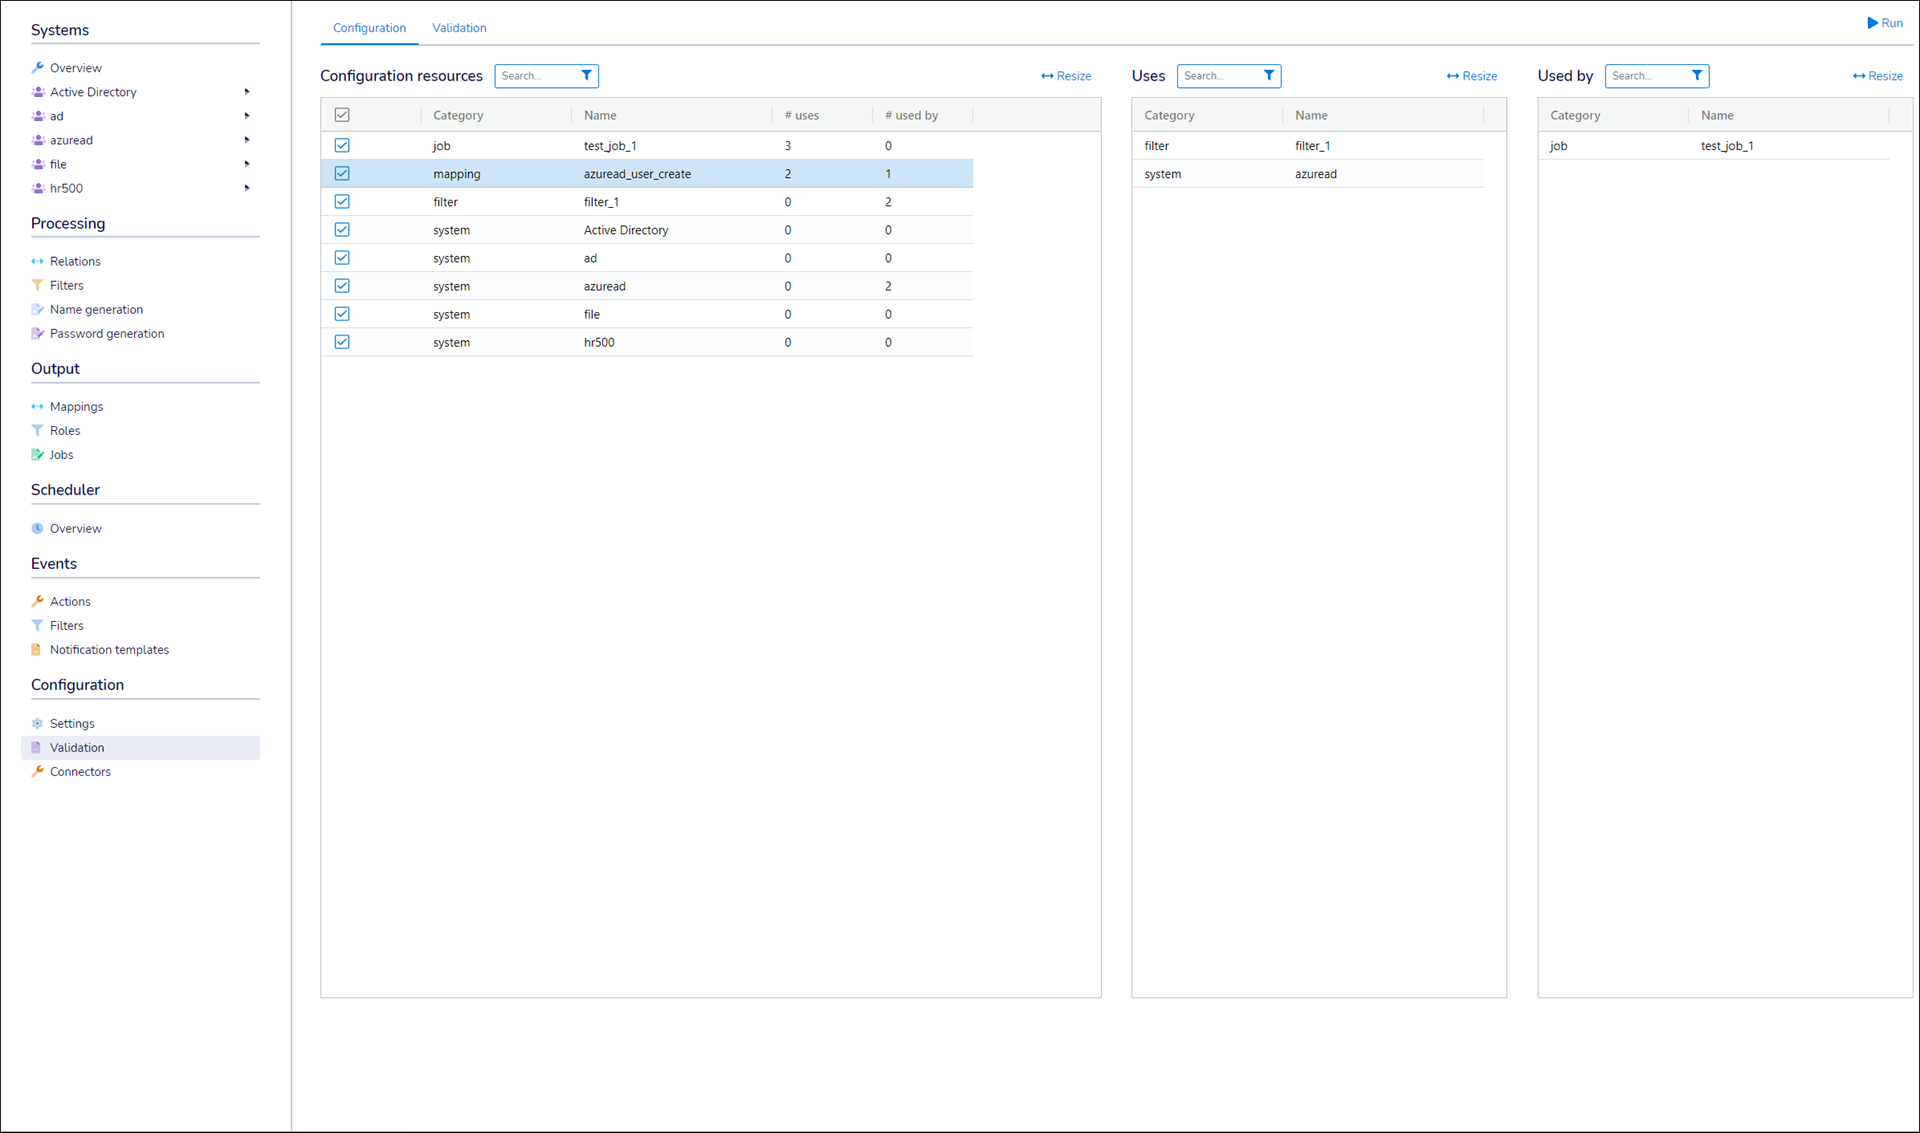The height and width of the screenshot is (1133, 1920).
Task: Open Relations under Processing
Action: click(x=75, y=261)
